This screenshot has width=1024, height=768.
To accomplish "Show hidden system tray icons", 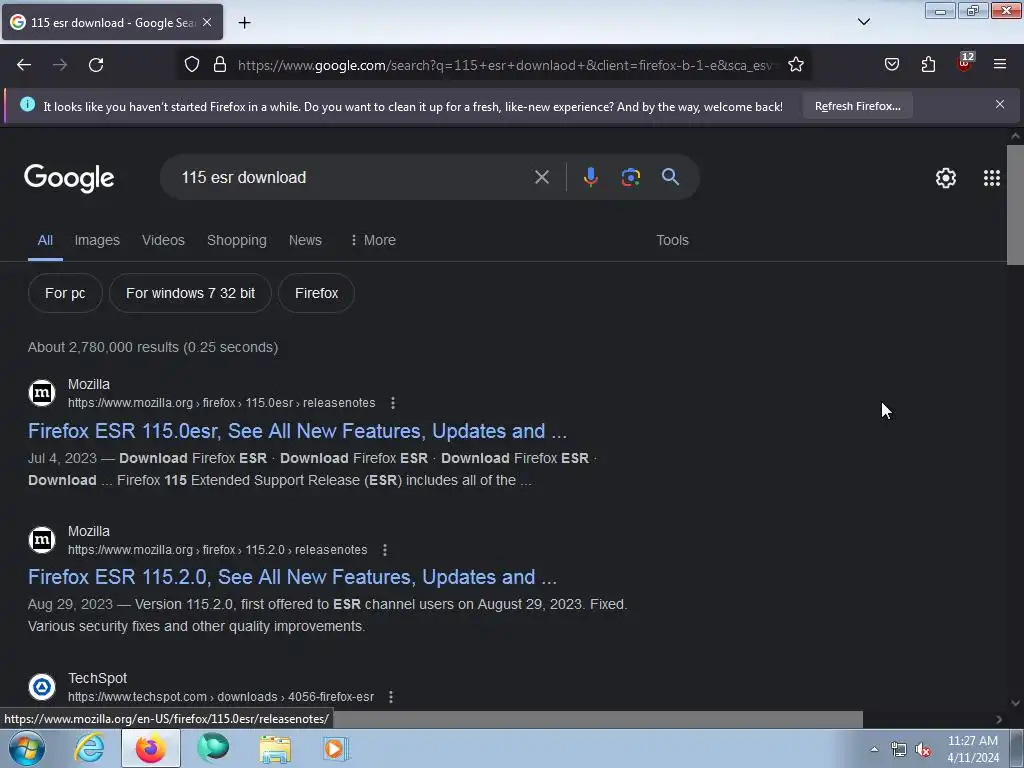I will pos(874,749).
